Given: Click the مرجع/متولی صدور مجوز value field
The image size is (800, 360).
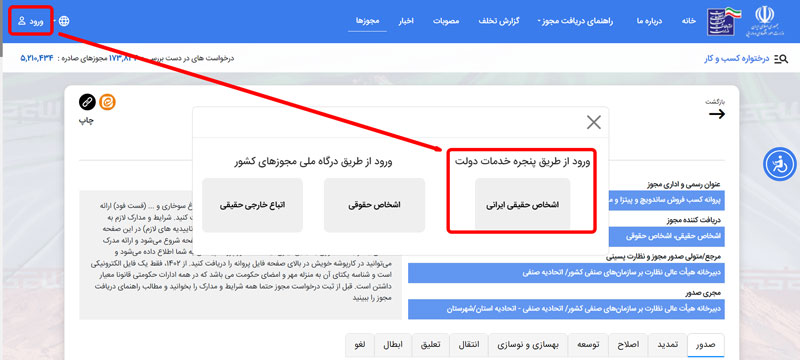Looking at the screenshot, I should tap(566, 273).
